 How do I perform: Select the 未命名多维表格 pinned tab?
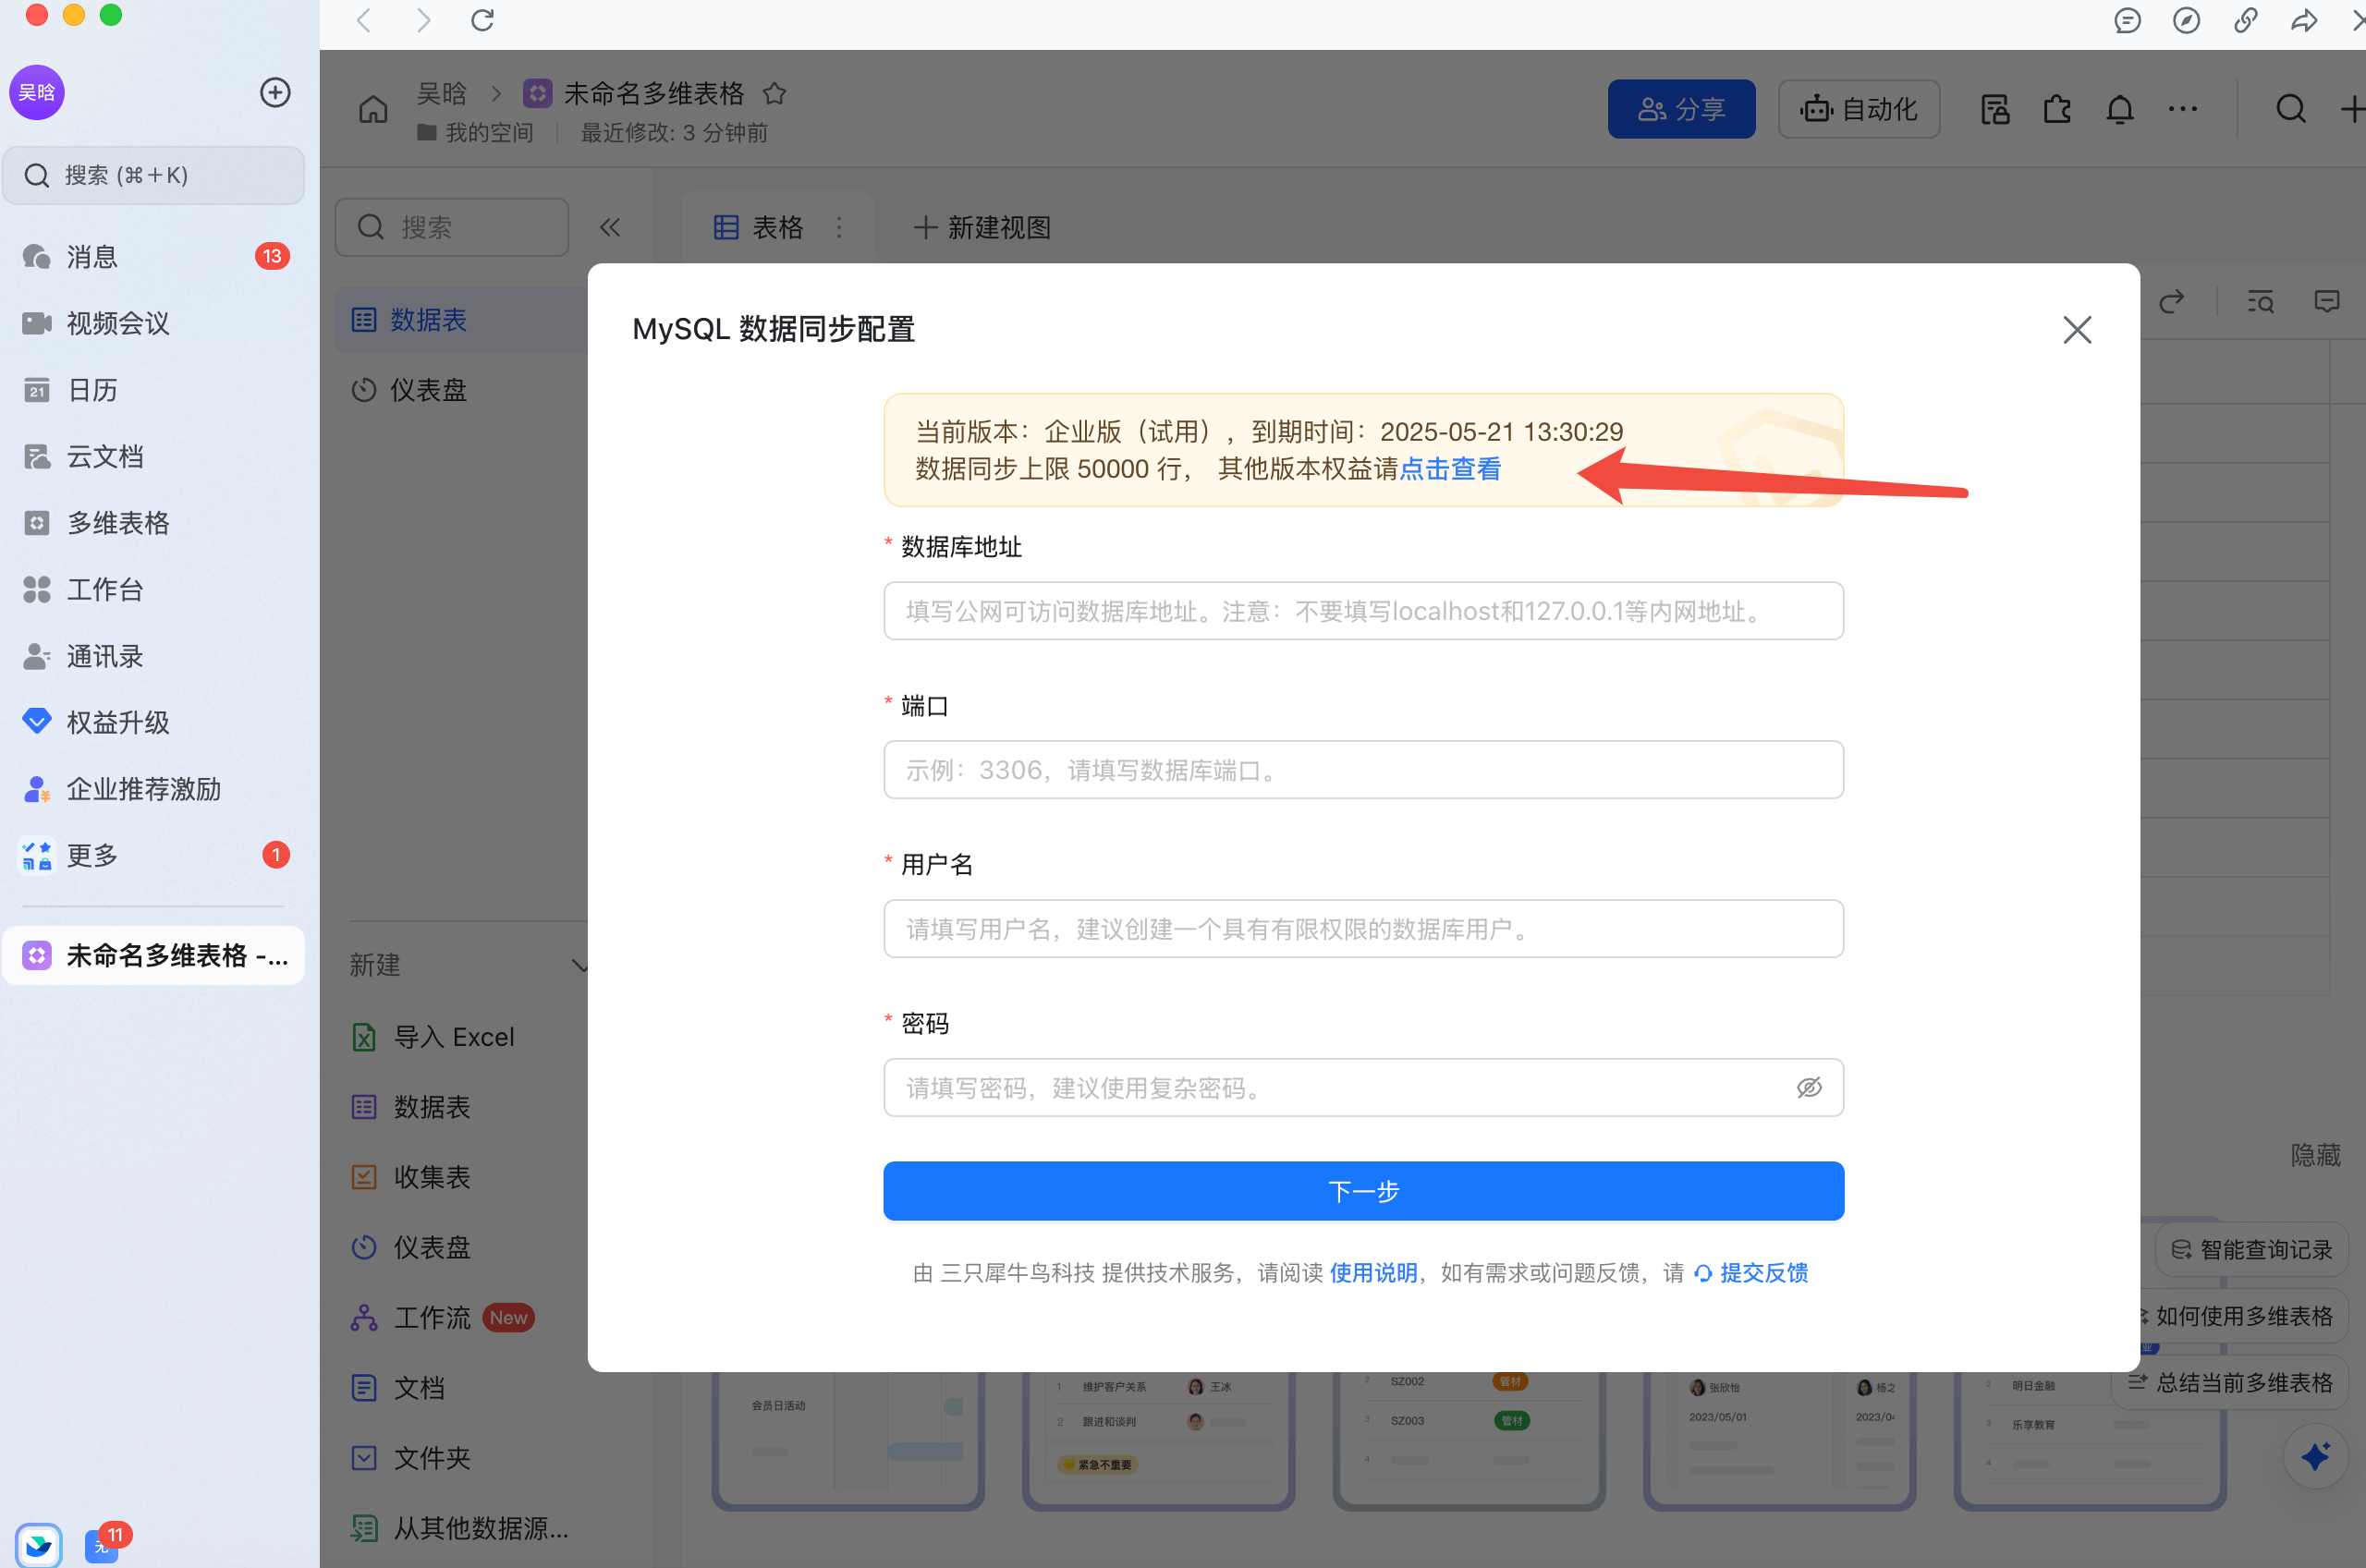(x=153, y=955)
